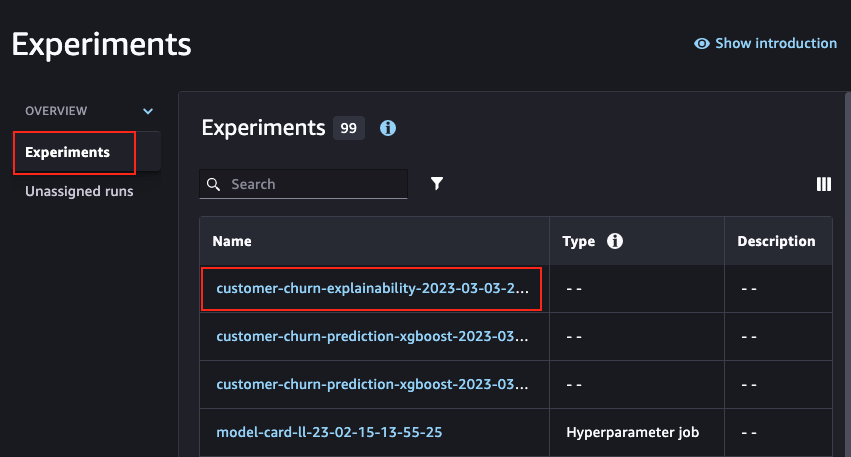
Task: Open Unassigned runs in the sidebar
Action: click(x=79, y=191)
